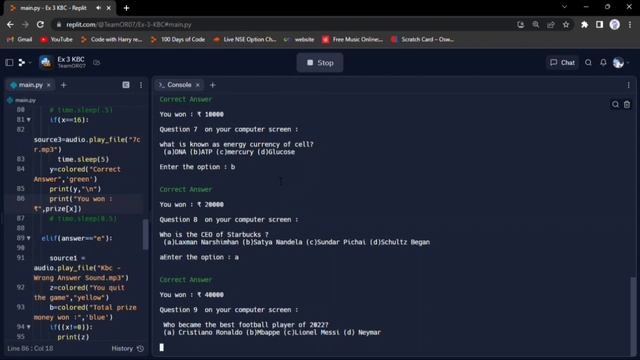Go back in the browser
This screenshot has height=360, width=640.
click(x=10, y=24)
